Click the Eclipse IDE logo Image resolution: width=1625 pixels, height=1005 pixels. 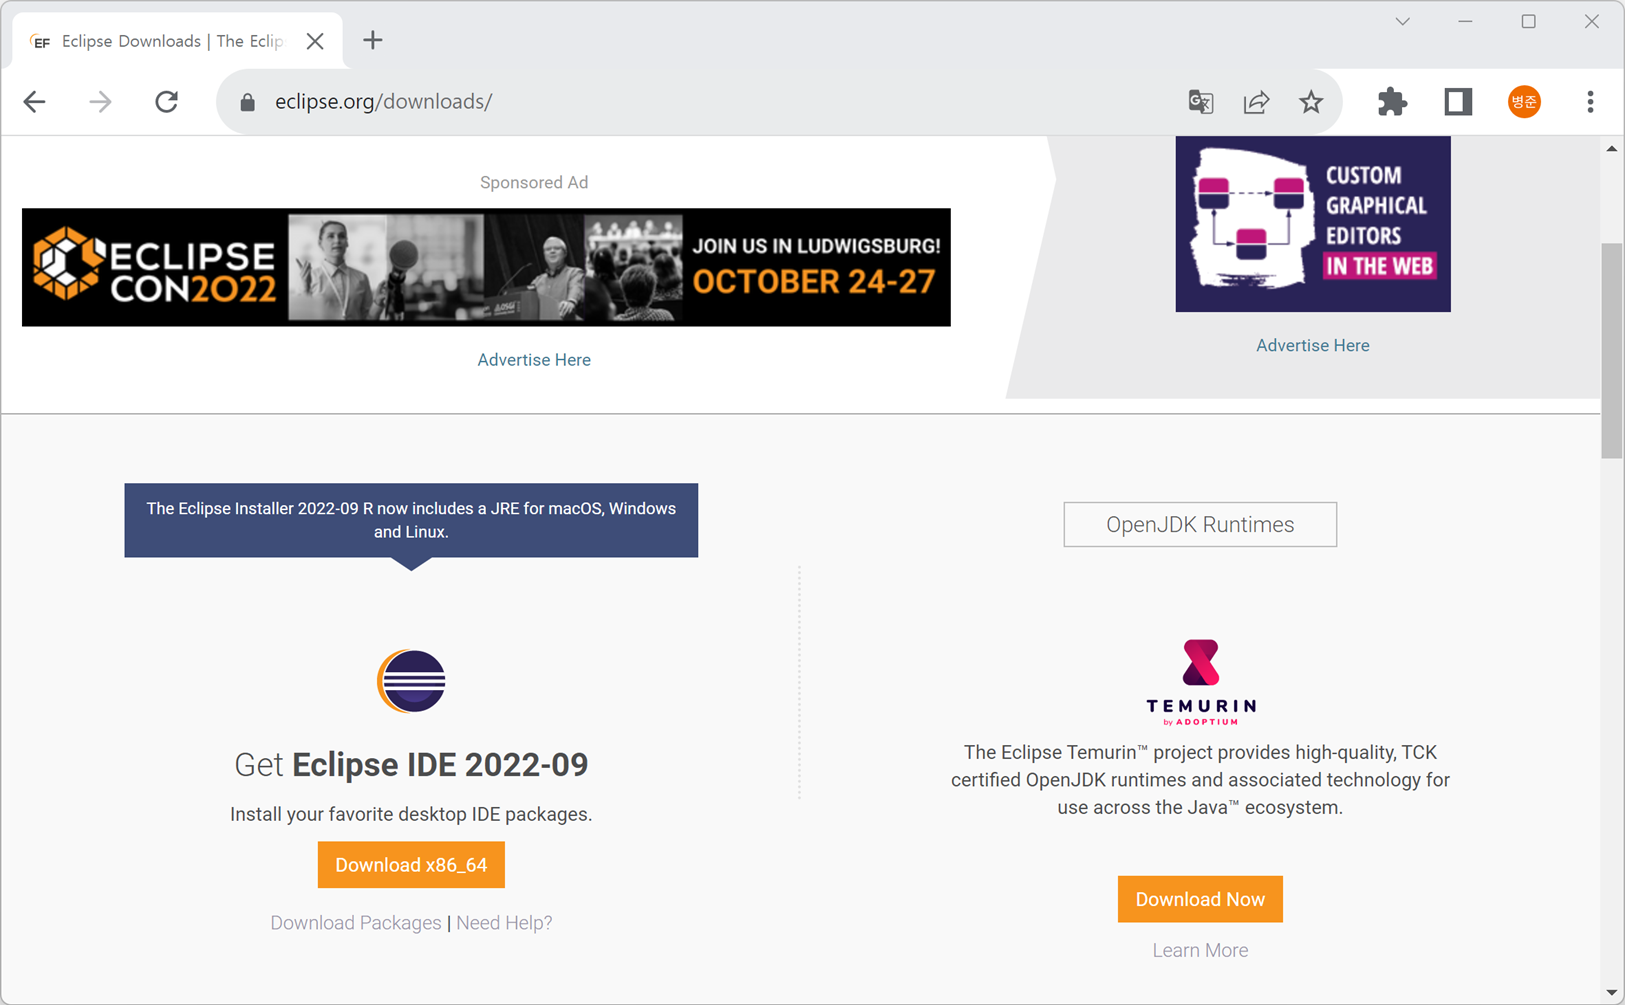point(411,681)
